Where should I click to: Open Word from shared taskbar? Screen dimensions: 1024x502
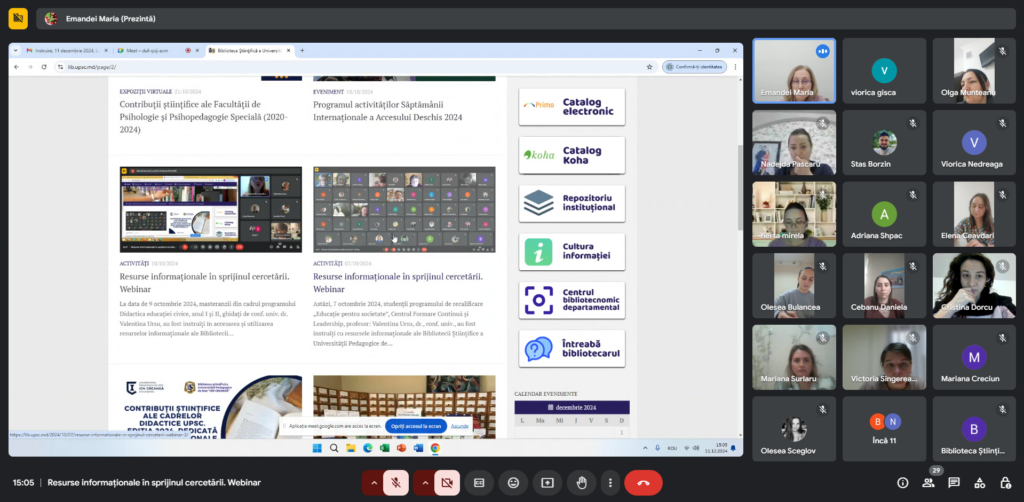coord(419,448)
